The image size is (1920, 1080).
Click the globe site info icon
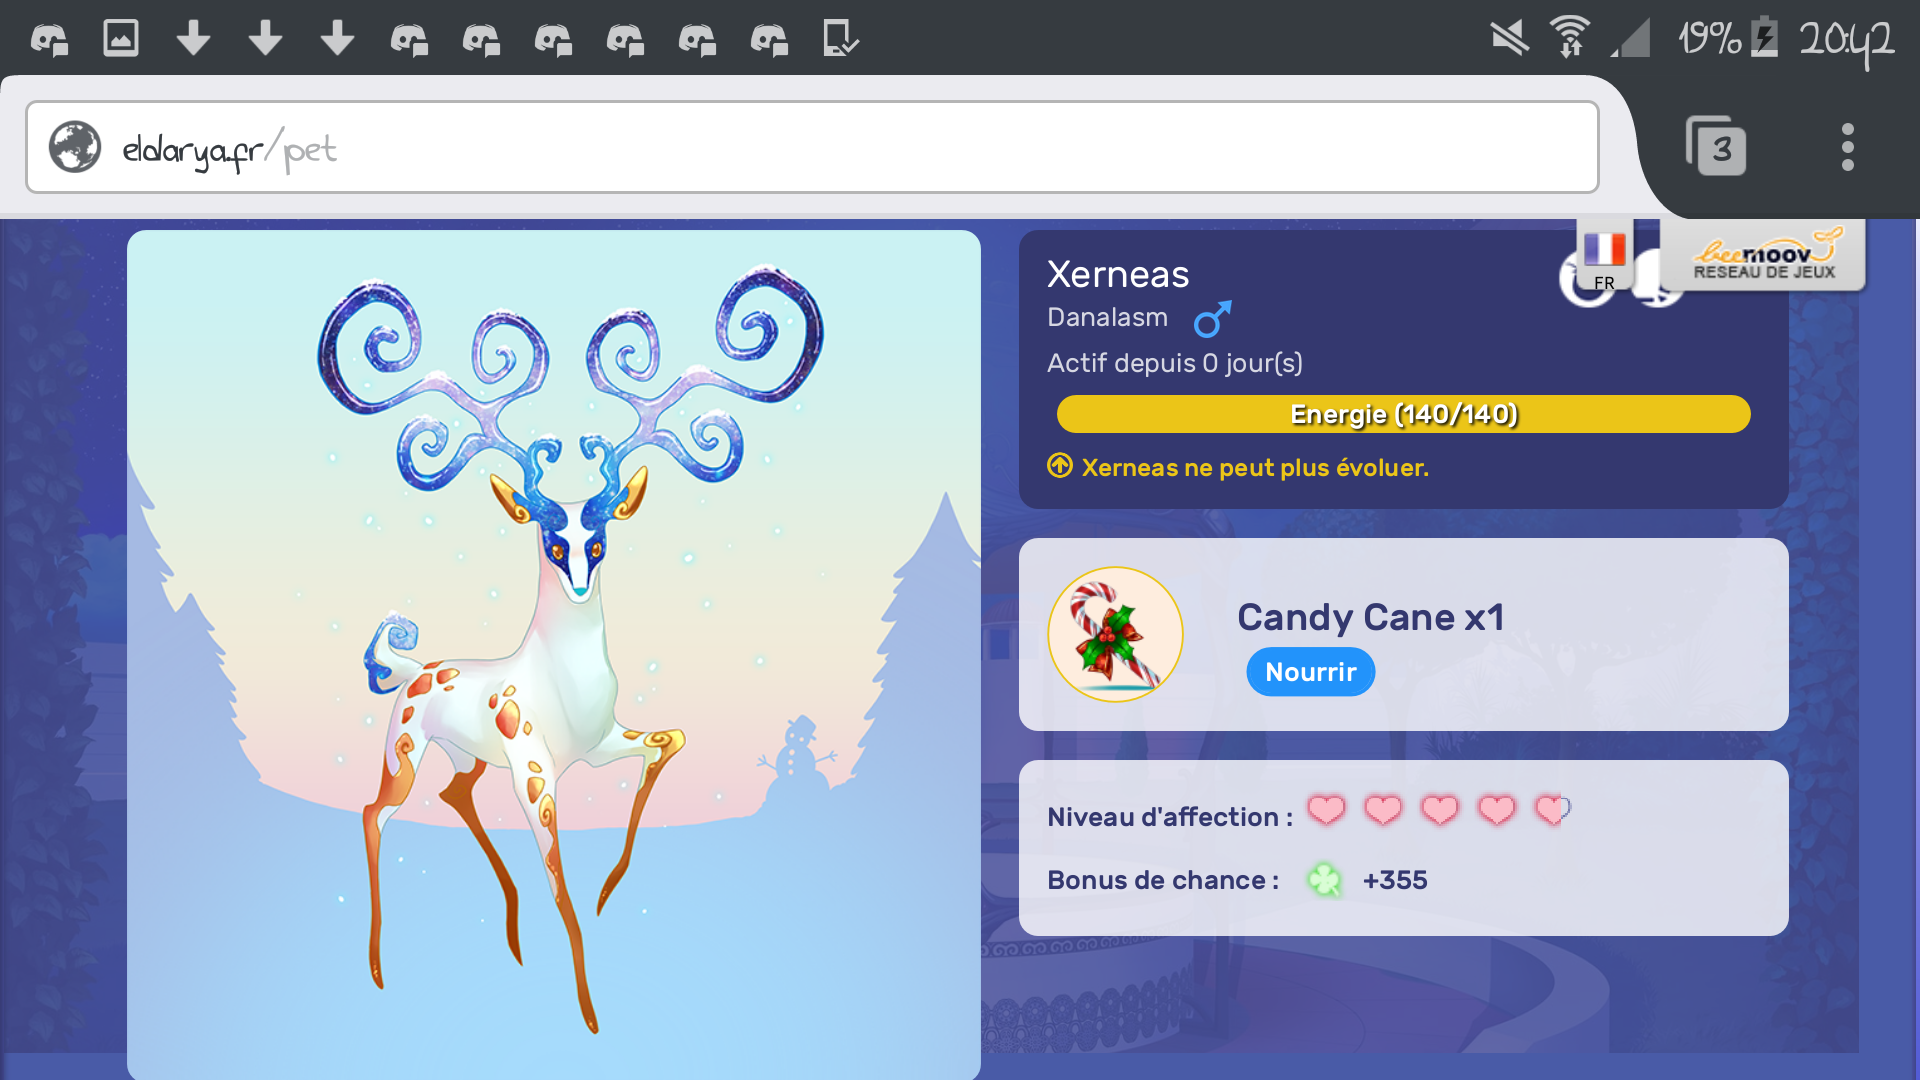(75, 148)
